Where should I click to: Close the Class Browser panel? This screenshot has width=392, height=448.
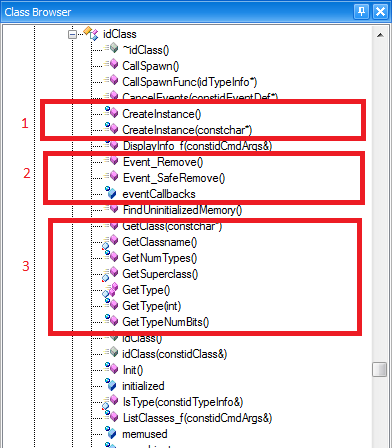(x=380, y=12)
